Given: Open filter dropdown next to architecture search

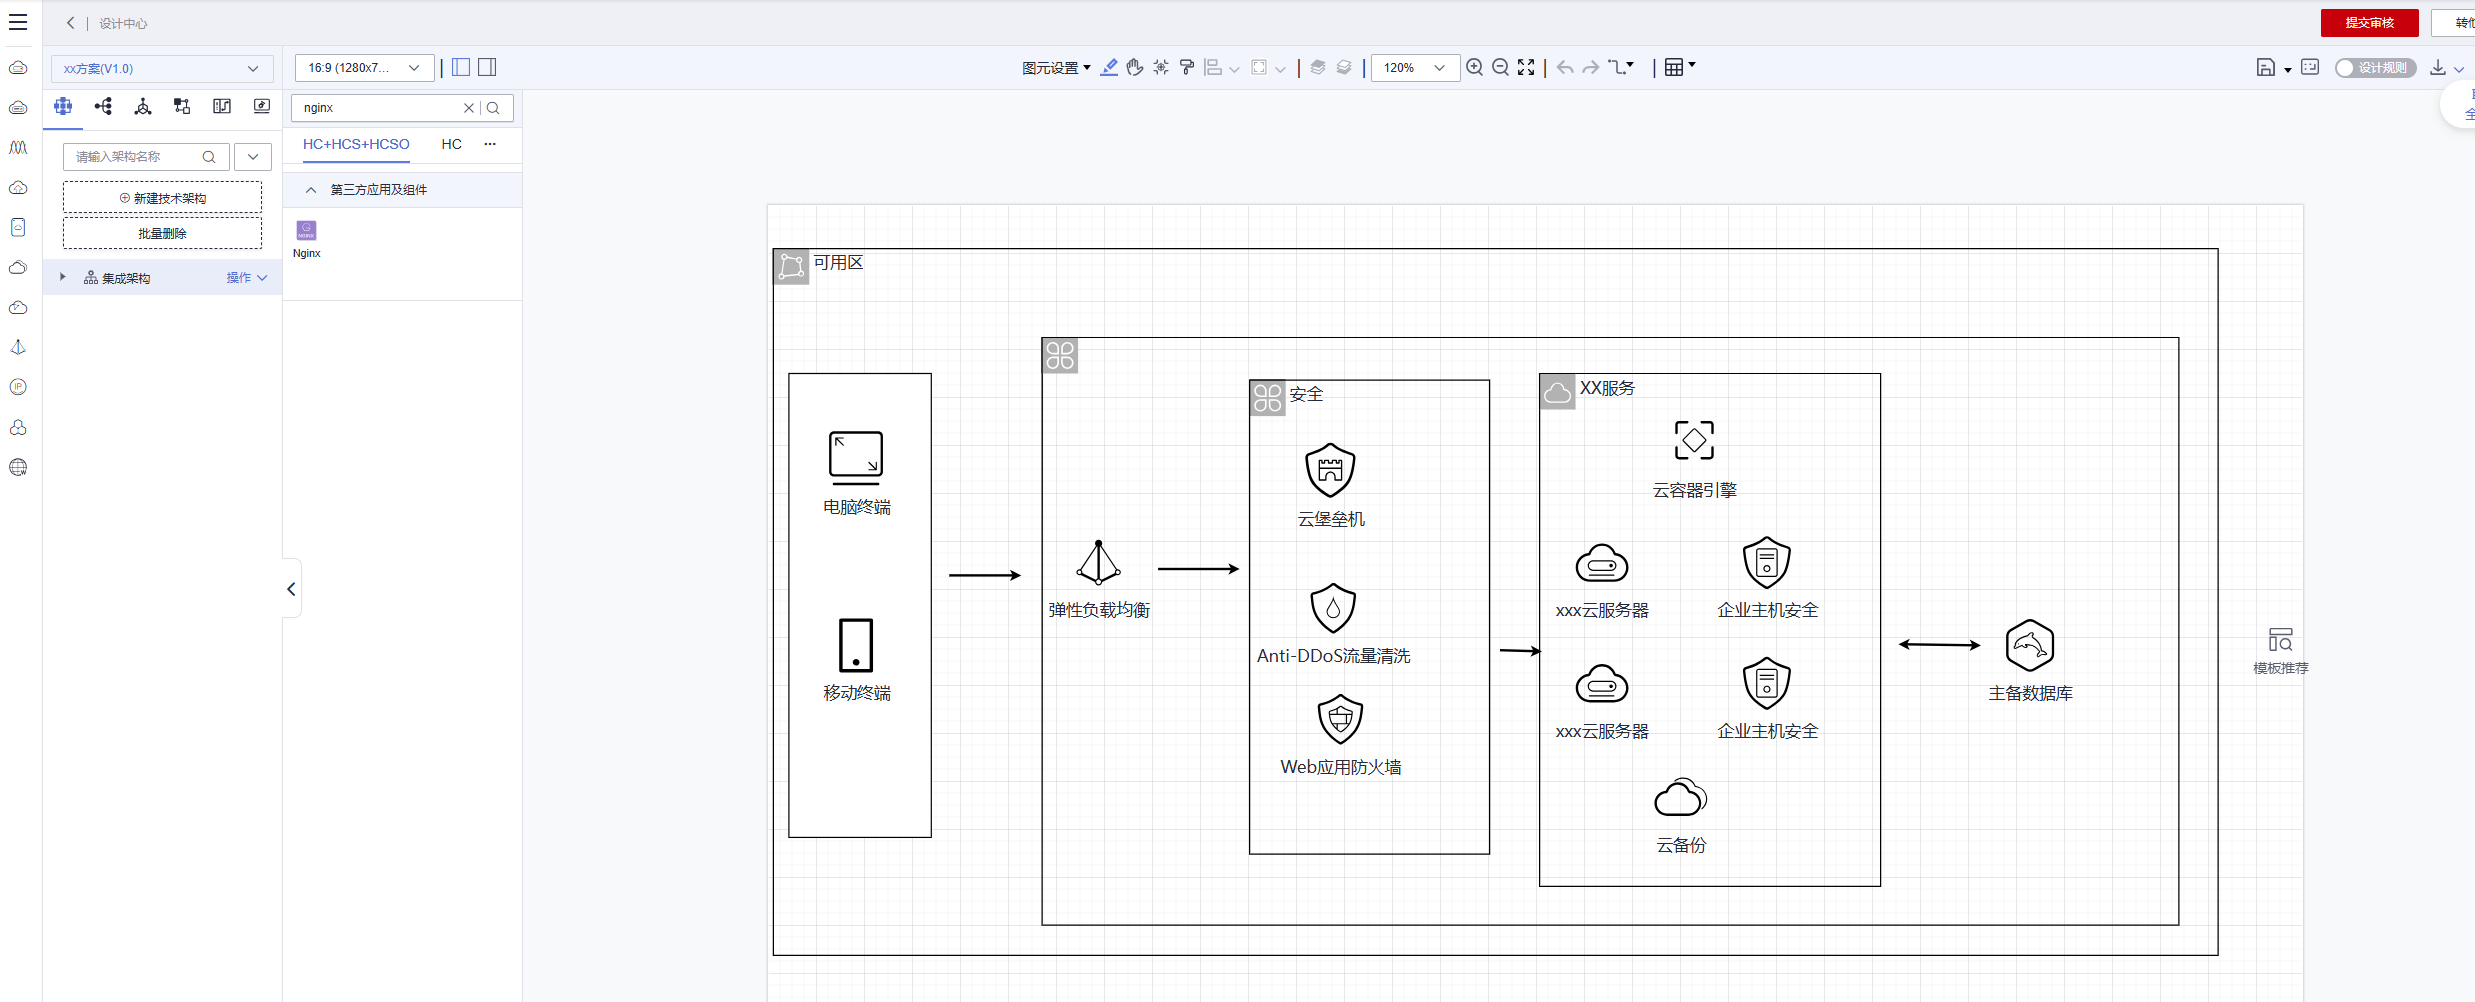Looking at the screenshot, I should pos(253,157).
